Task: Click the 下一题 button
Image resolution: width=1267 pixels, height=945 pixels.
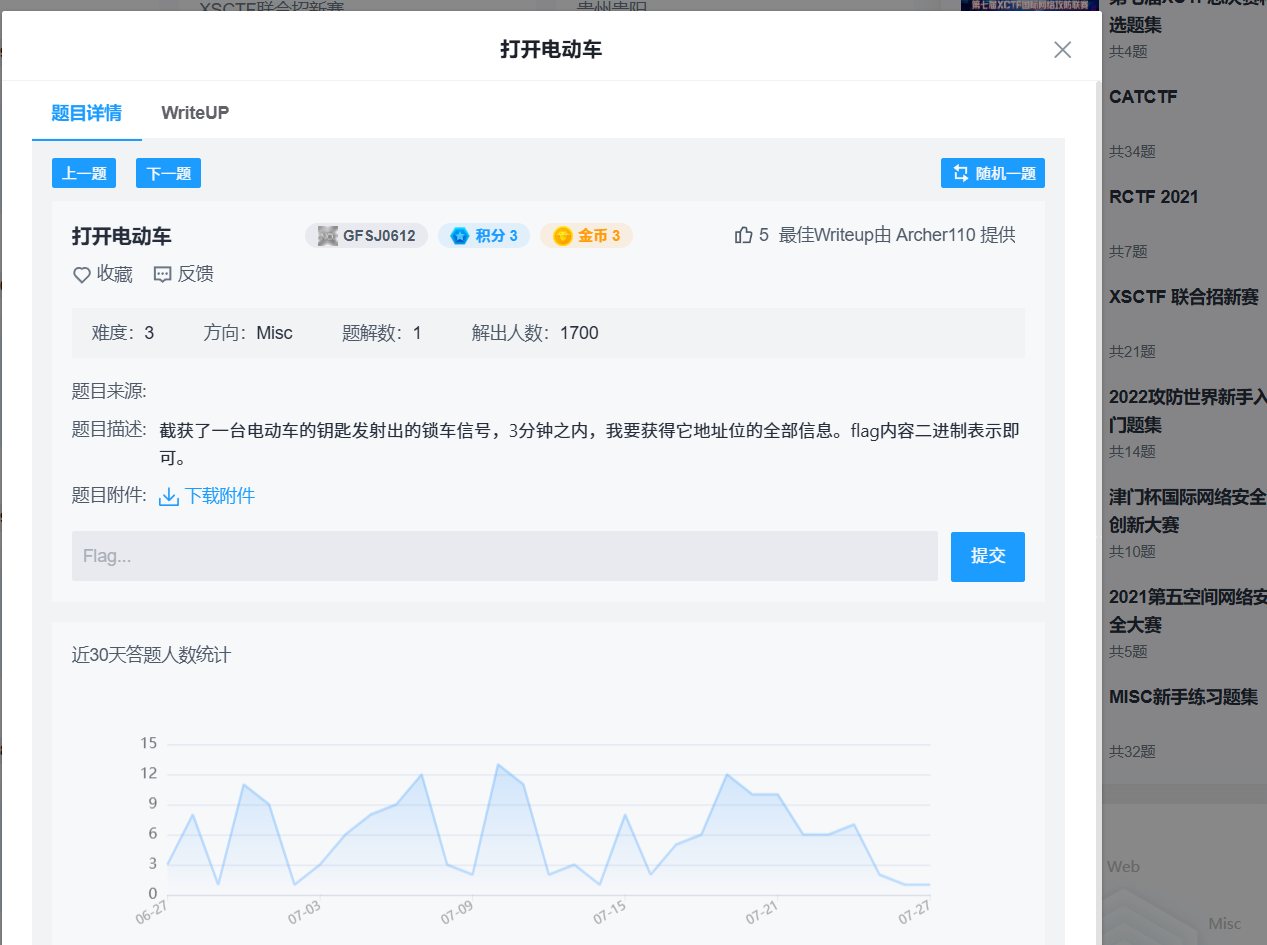Action: pos(168,172)
